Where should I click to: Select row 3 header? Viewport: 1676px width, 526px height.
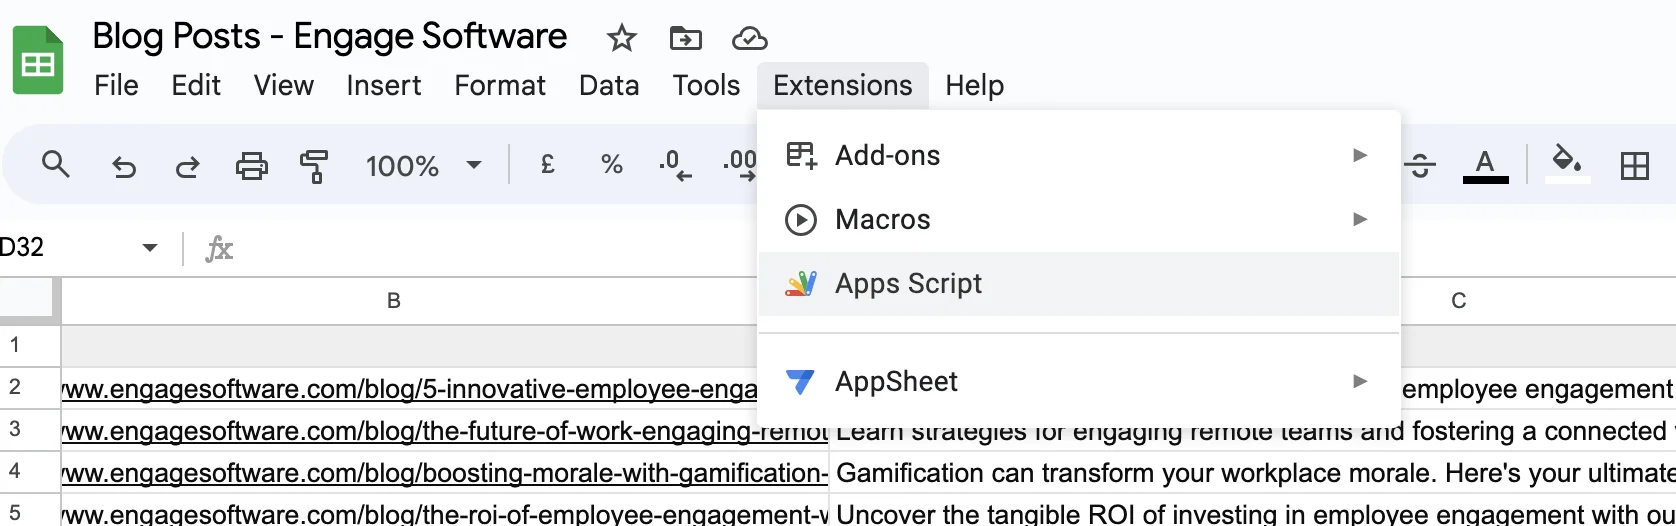pyautogui.click(x=30, y=429)
